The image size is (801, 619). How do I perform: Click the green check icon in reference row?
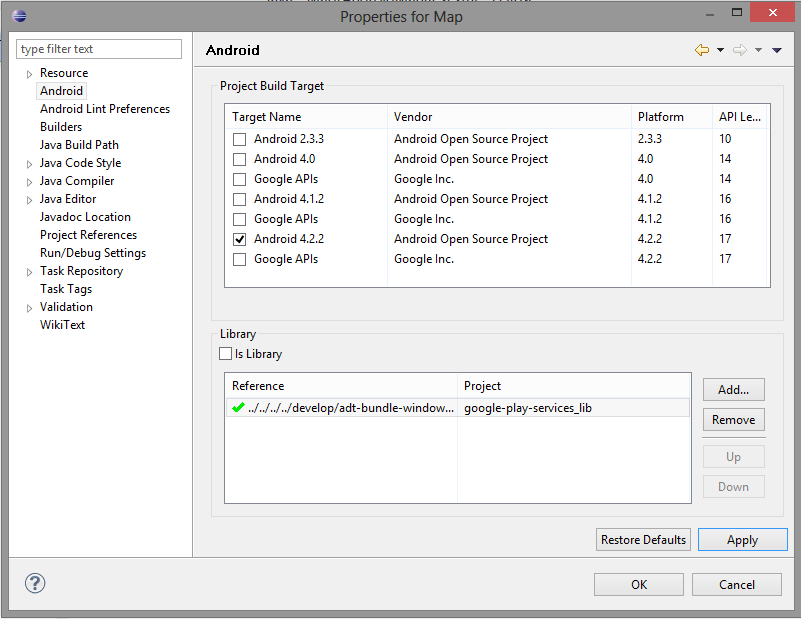point(238,408)
